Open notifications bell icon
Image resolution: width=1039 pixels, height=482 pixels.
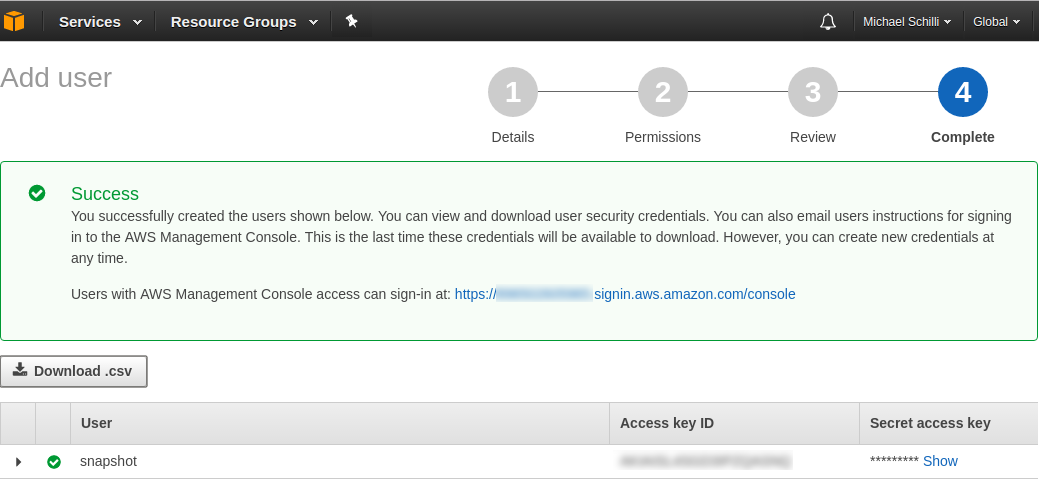828,22
